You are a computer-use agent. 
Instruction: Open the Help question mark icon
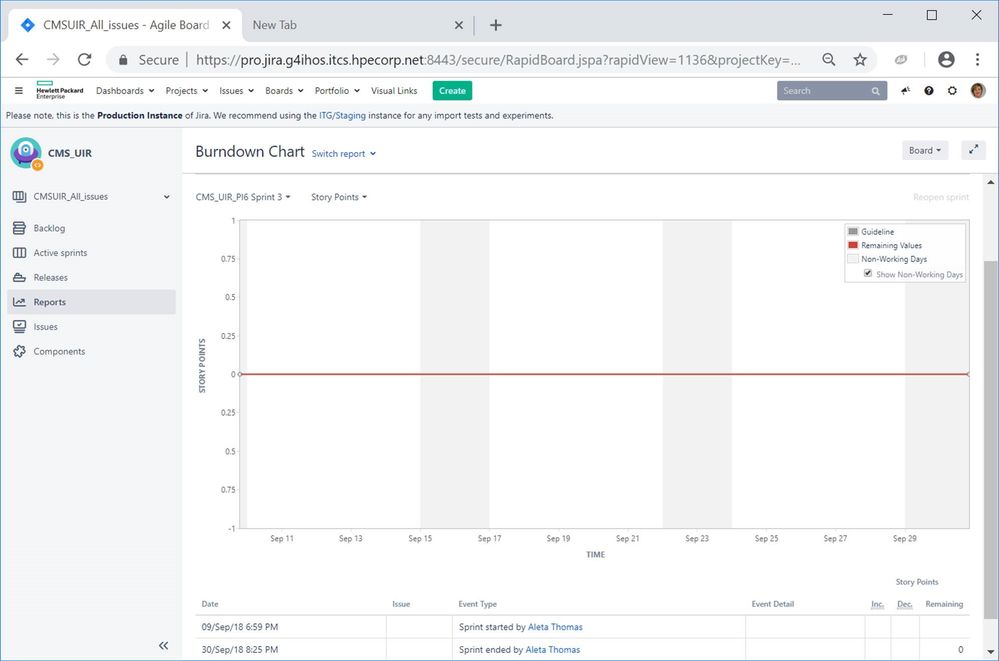pos(929,91)
